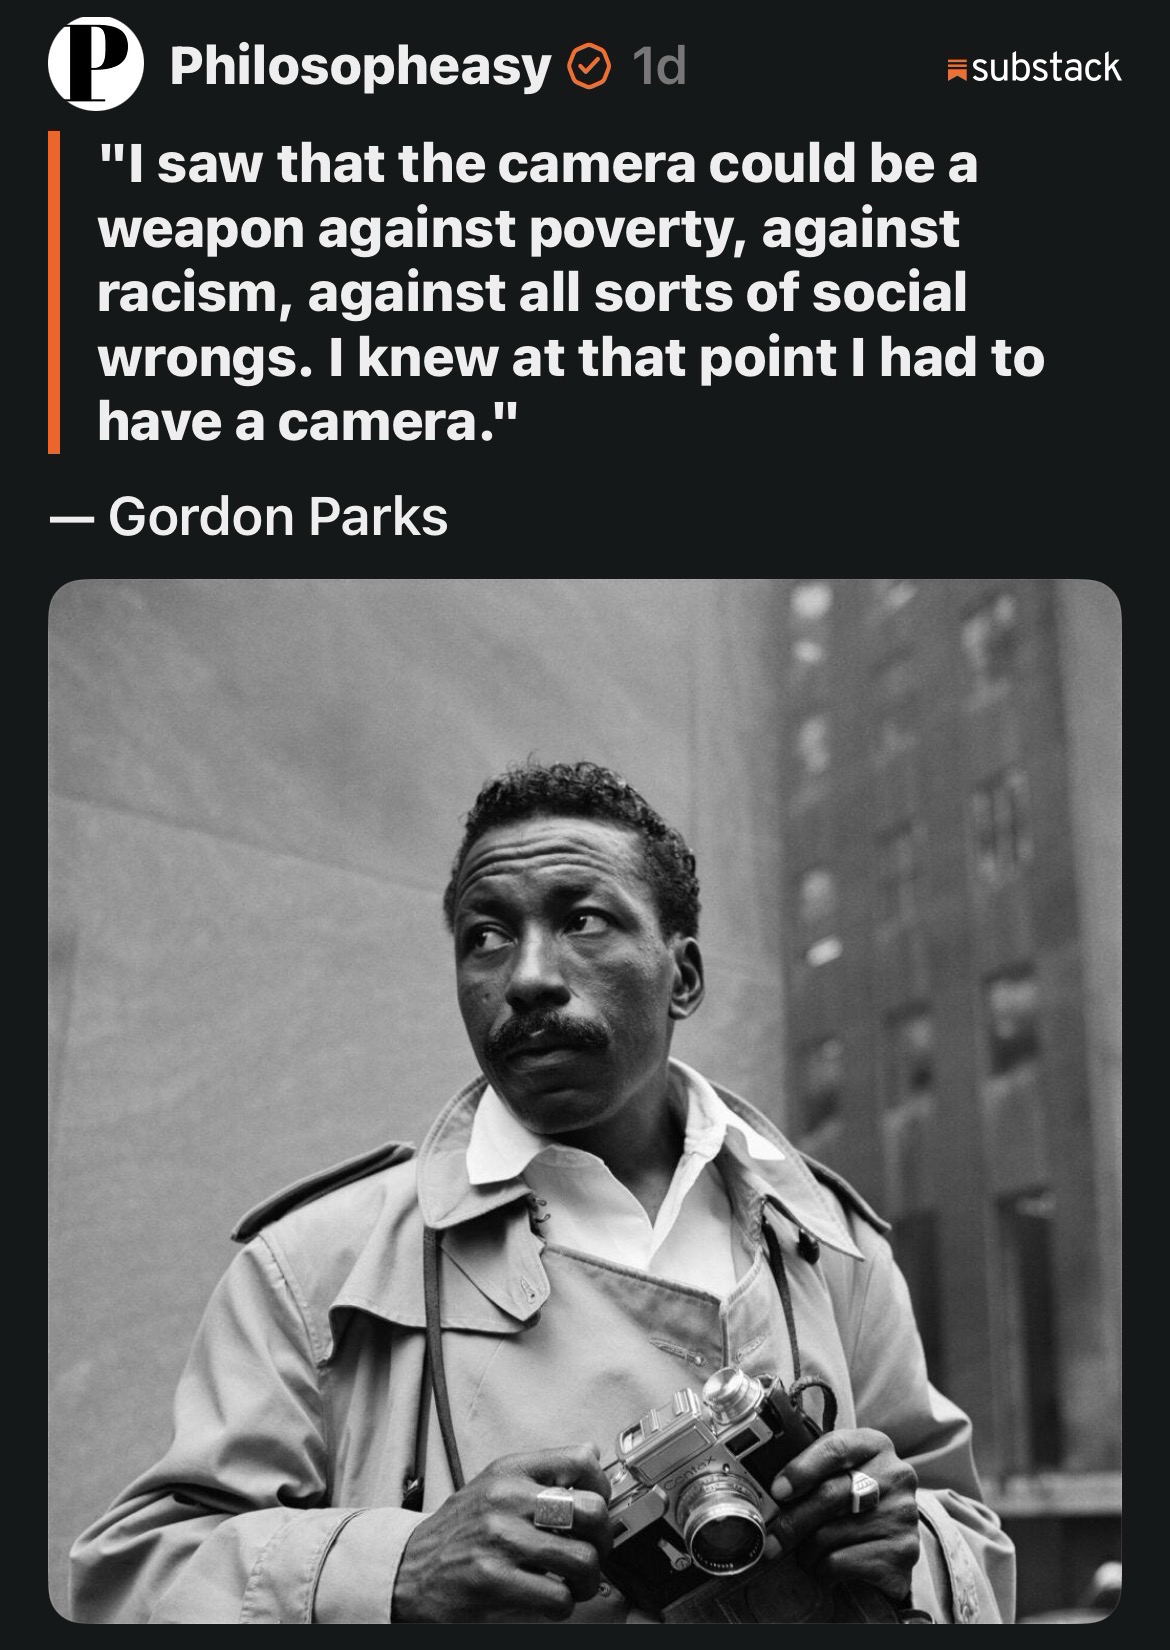The height and width of the screenshot is (1650, 1170).
Task: Open the Philosopheasy round P avatar
Action: coord(97,65)
